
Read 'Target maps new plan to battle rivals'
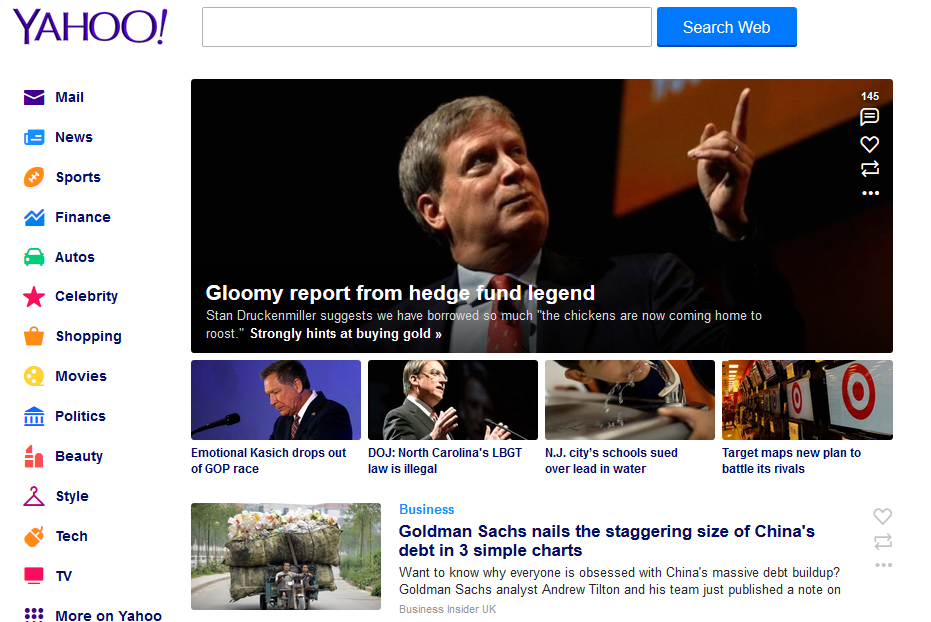click(x=791, y=461)
